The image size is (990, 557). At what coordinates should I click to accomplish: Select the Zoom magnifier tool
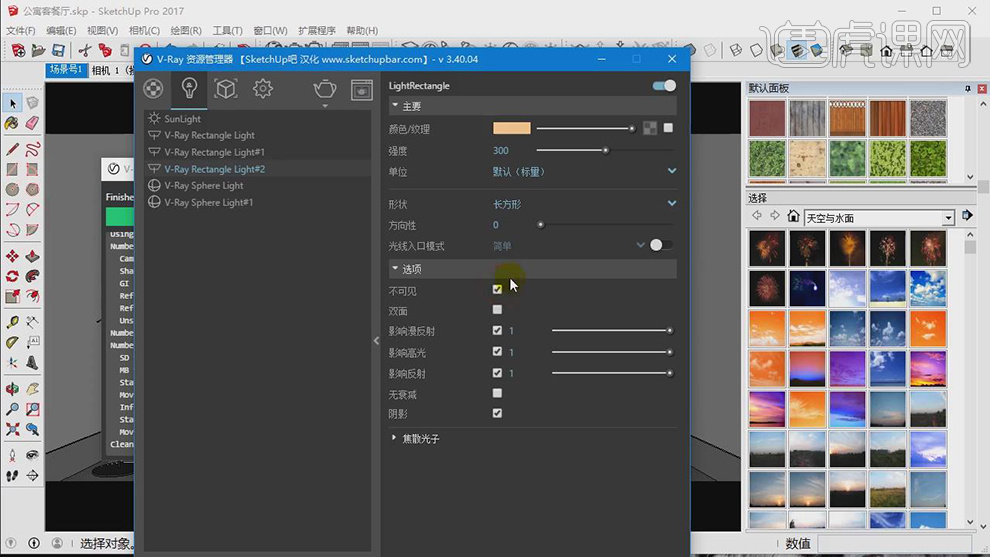click(x=12, y=409)
